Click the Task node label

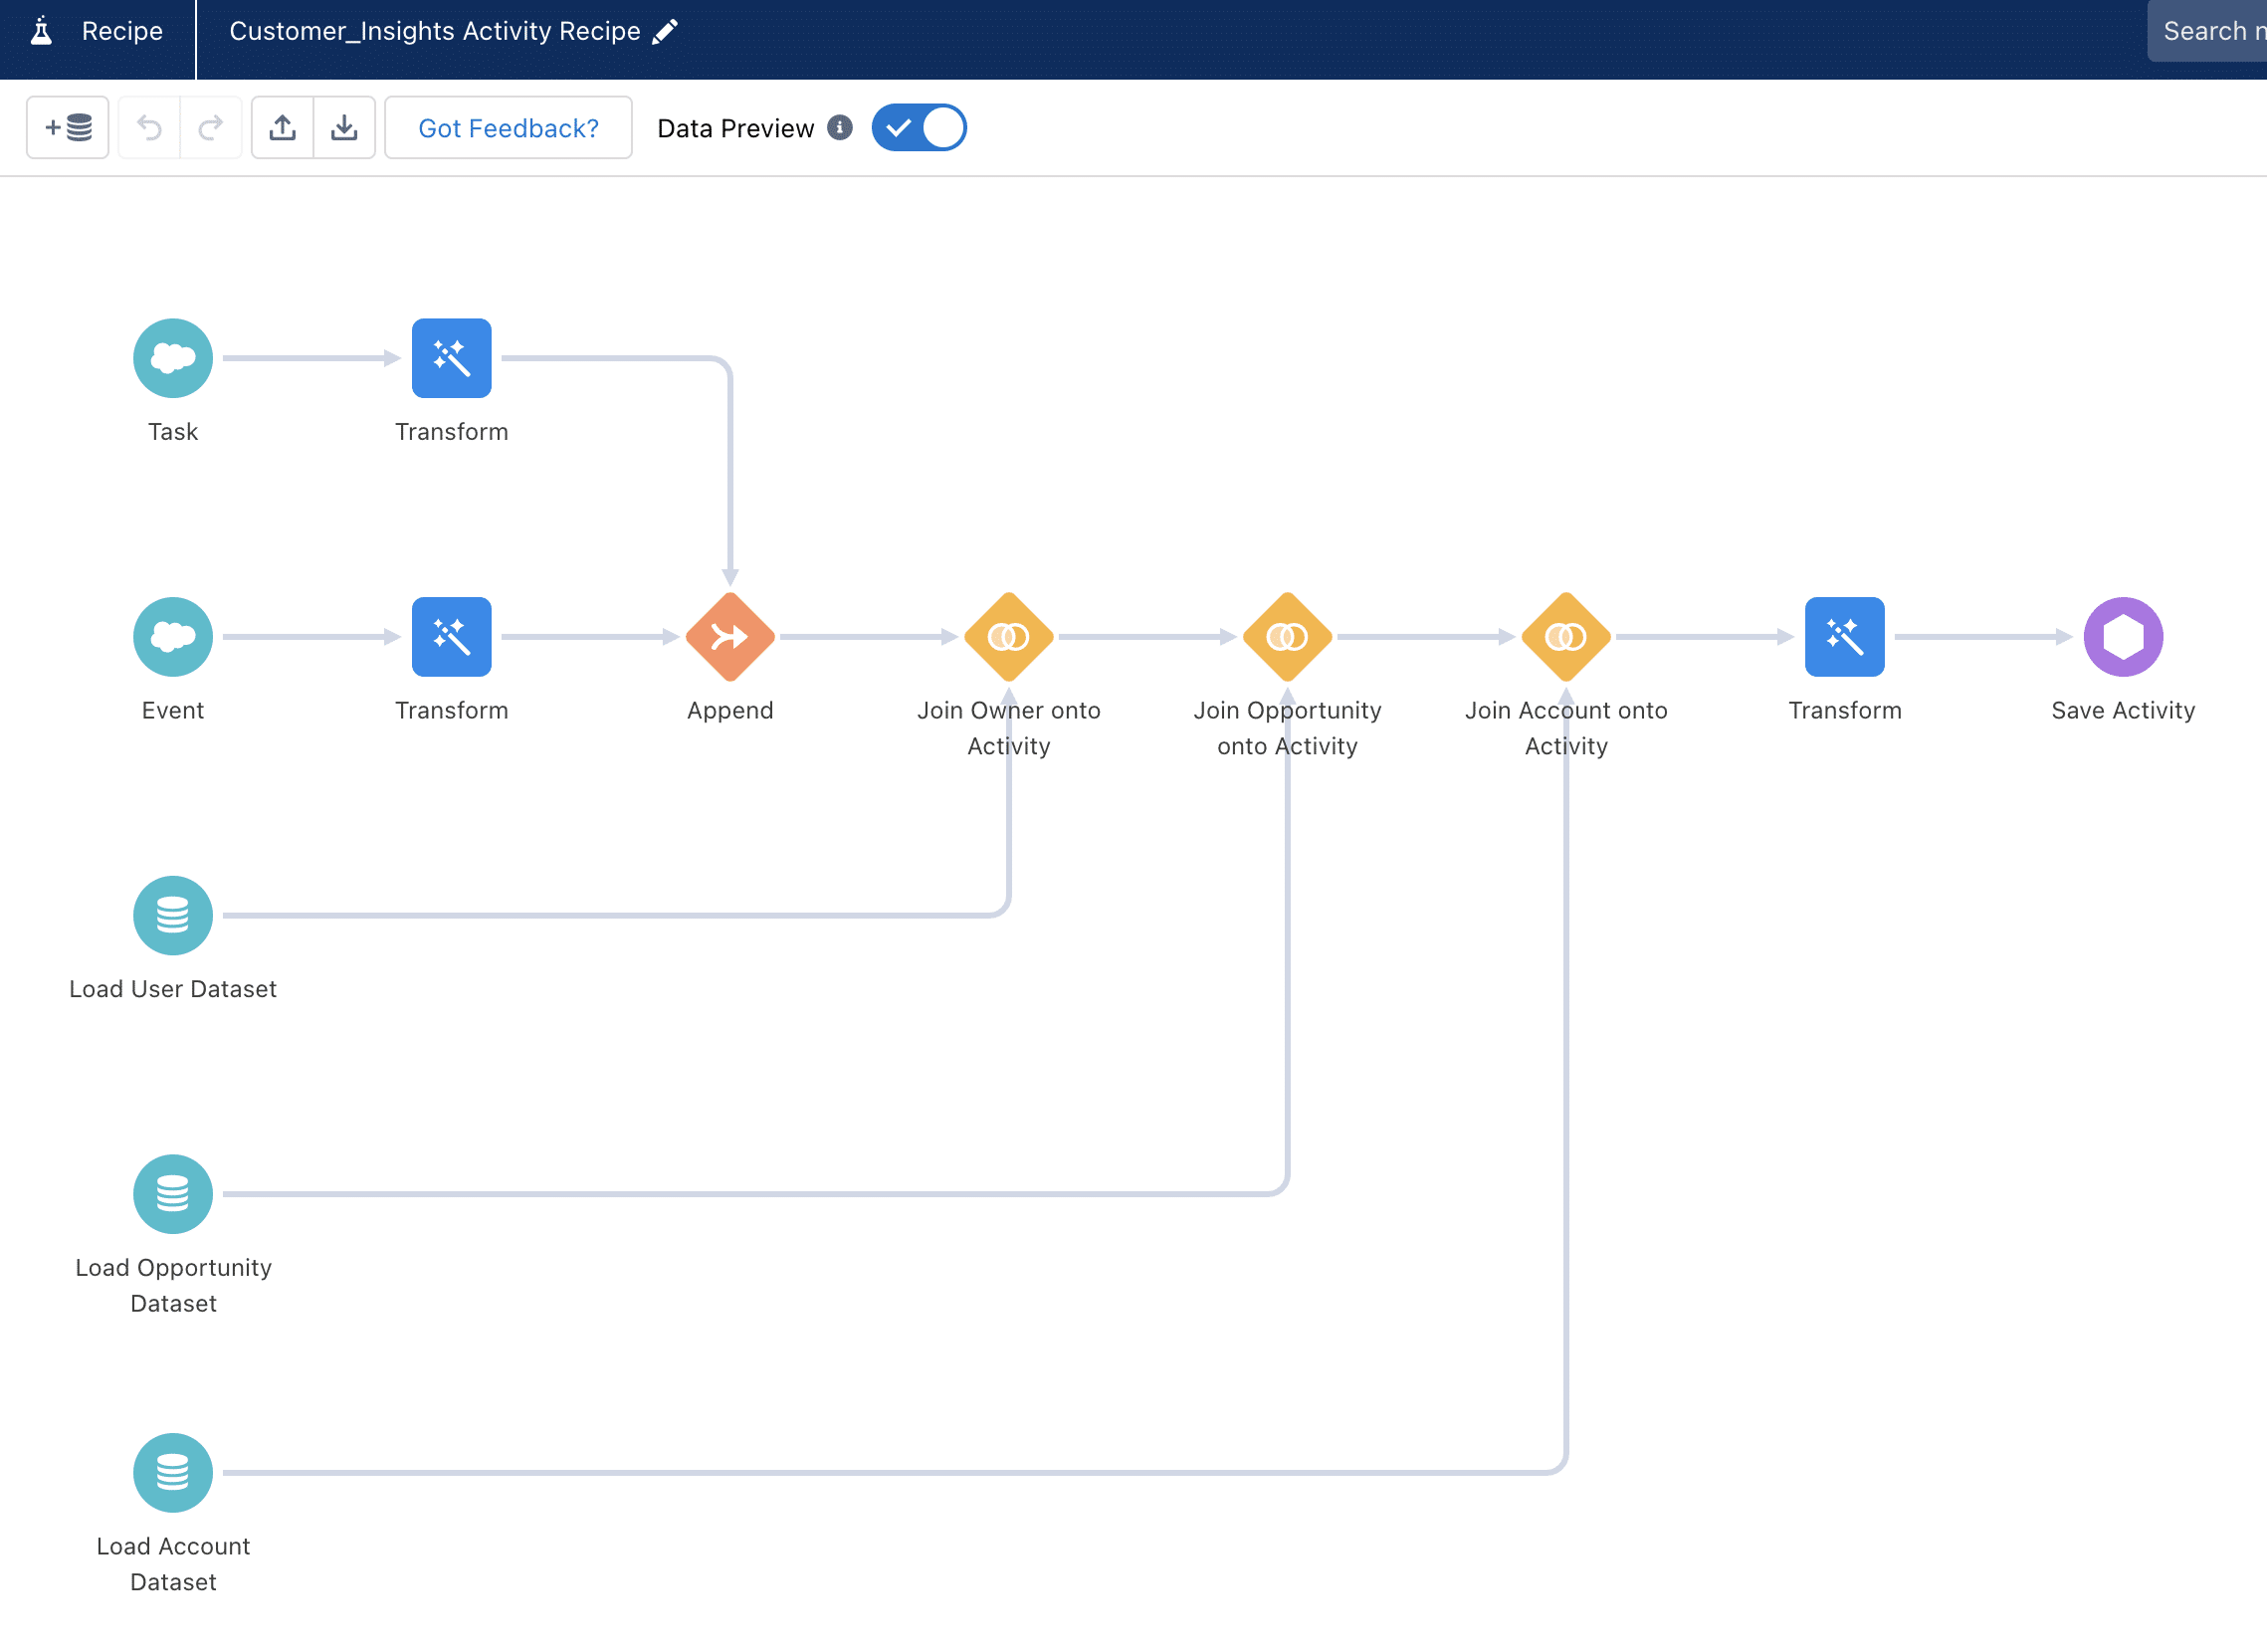click(x=173, y=431)
